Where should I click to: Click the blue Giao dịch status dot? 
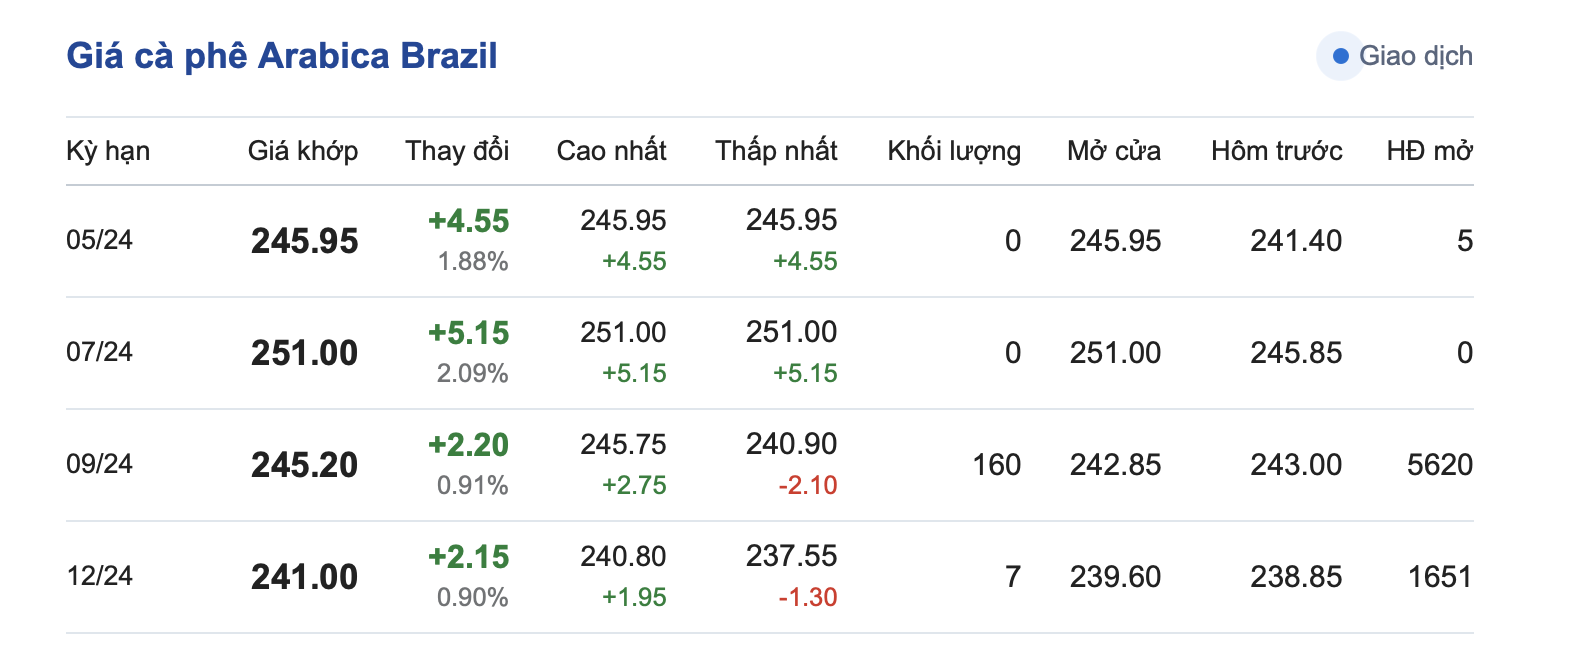point(1341,56)
